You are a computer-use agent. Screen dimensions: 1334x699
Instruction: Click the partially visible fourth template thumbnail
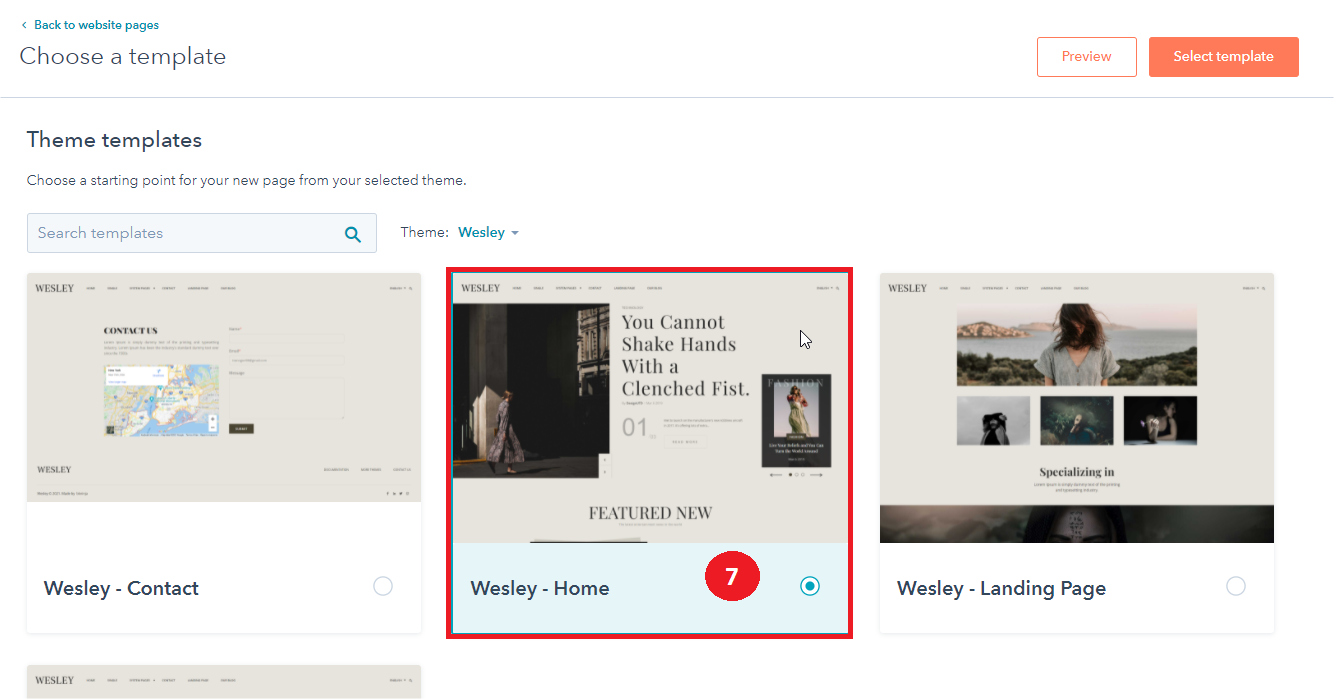click(224, 682)
